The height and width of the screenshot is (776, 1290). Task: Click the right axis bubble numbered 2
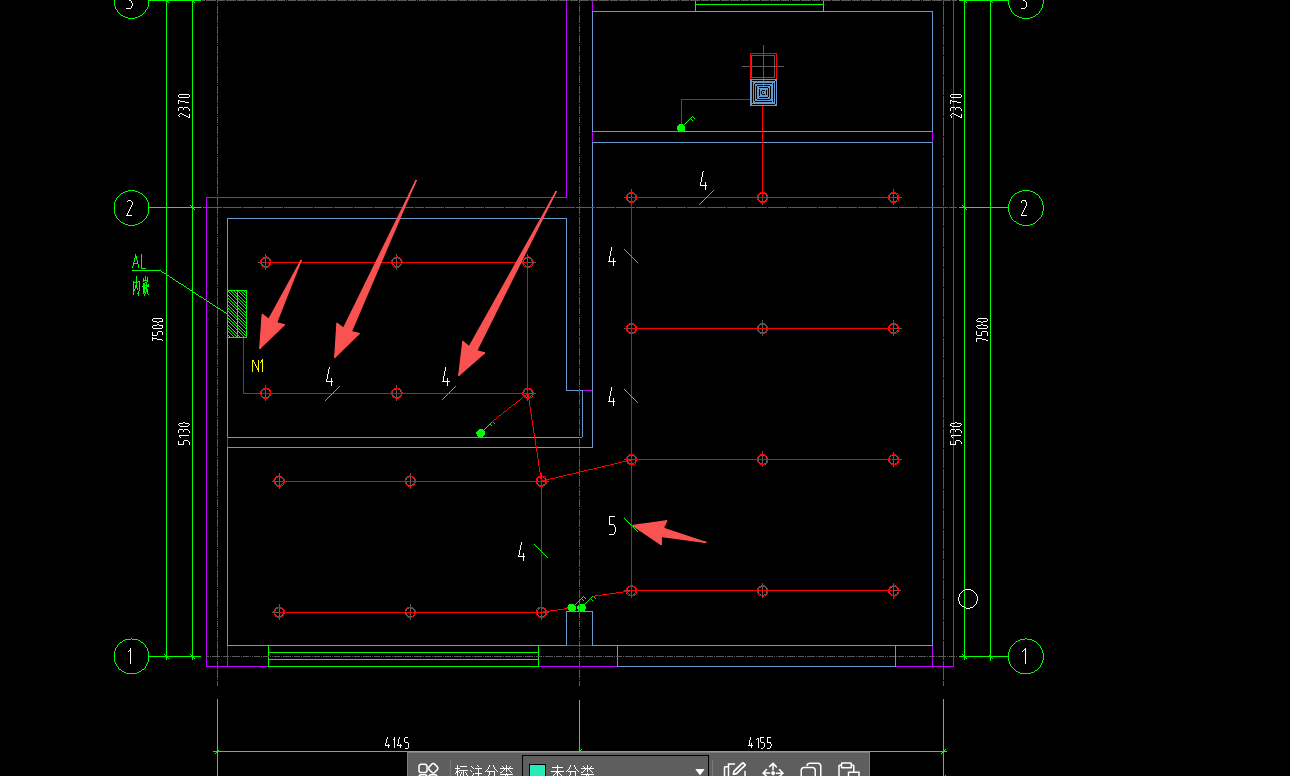[x=1025, y=208]
